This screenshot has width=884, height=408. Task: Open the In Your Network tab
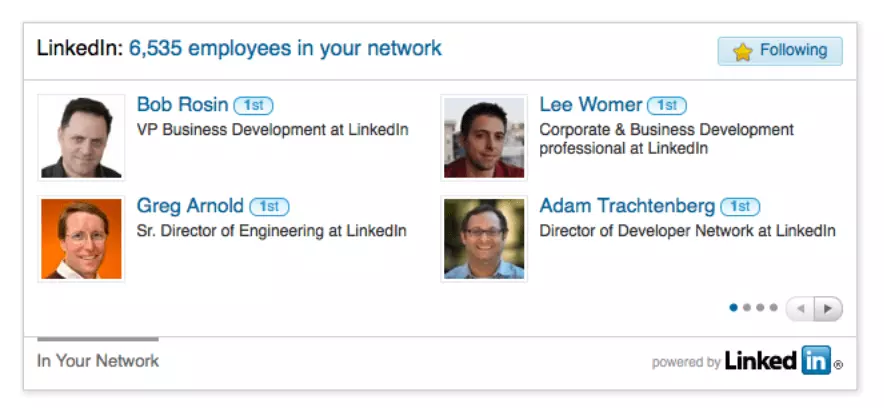click(x=98, y=361)
